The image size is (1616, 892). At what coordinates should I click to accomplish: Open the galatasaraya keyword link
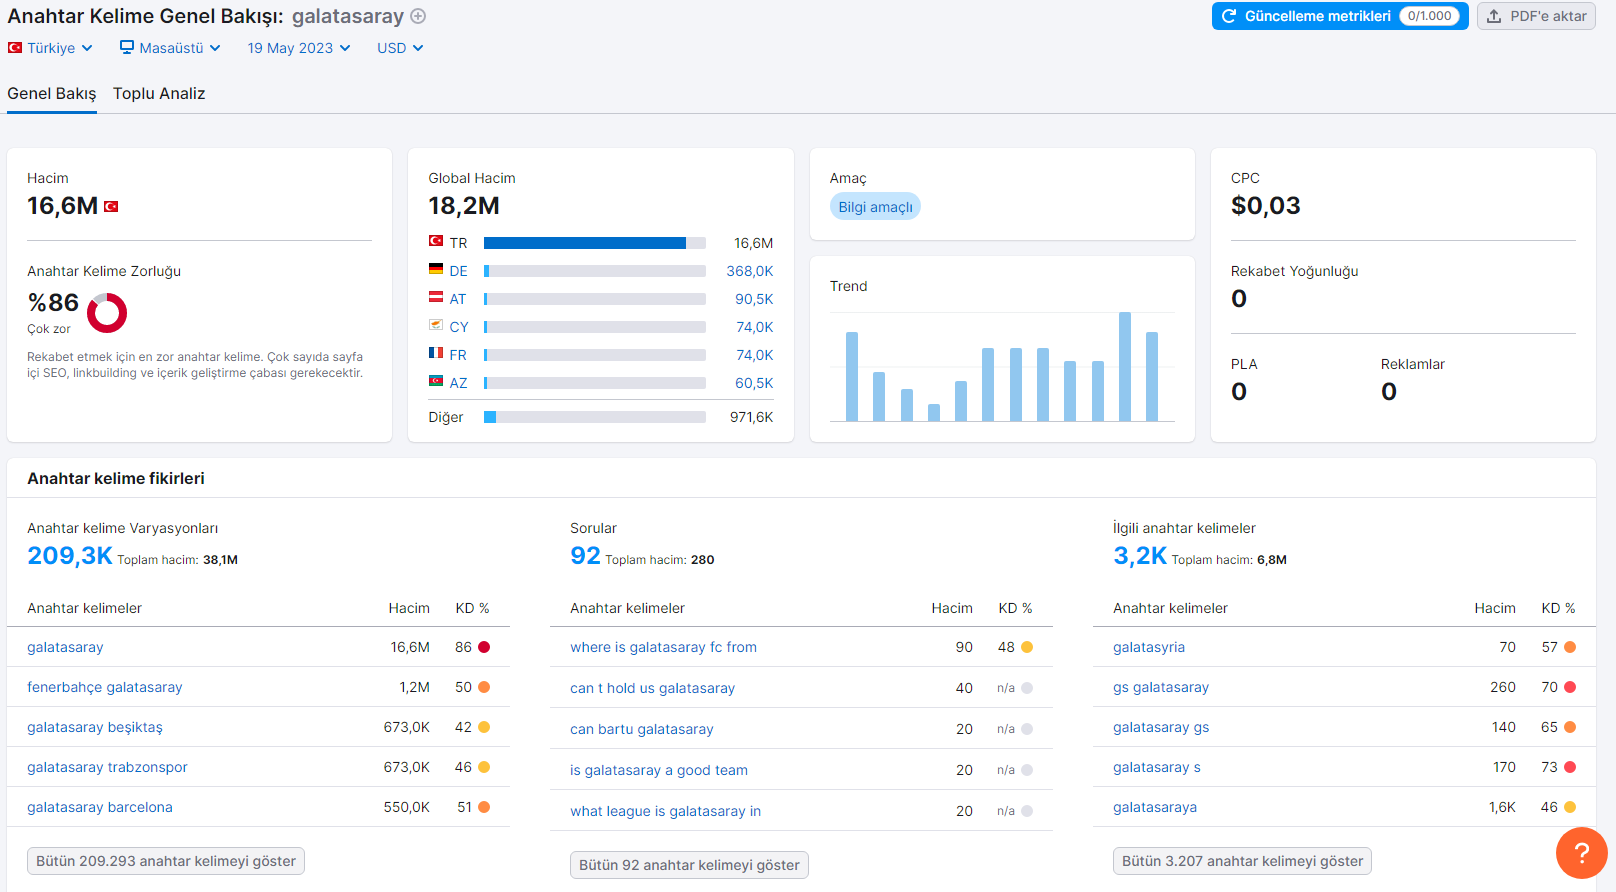click(x=1155, y=807)
